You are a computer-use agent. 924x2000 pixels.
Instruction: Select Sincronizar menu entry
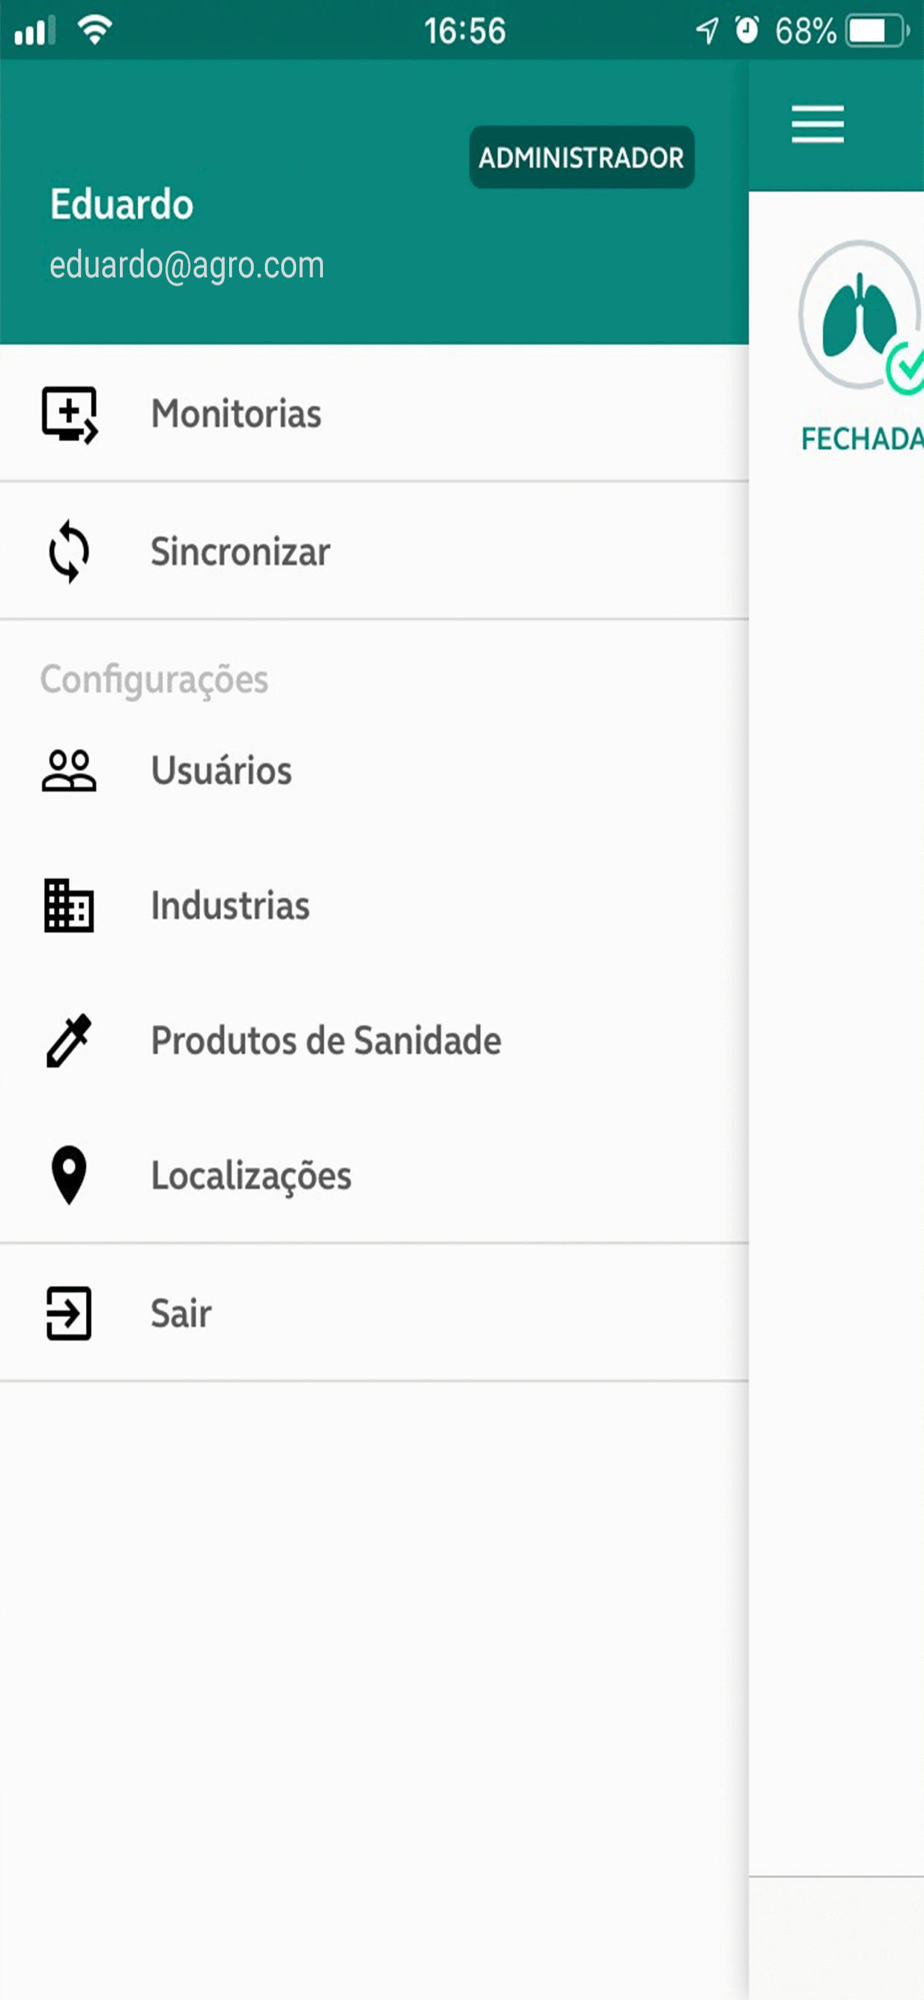coord(240,552)
